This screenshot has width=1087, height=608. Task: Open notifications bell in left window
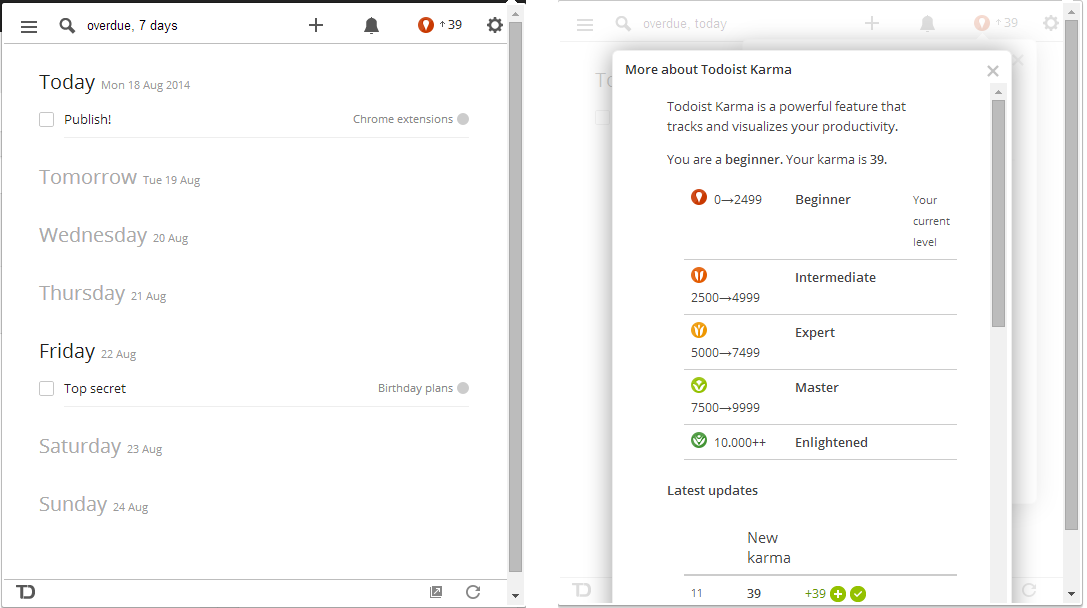[x=372, y=26]
